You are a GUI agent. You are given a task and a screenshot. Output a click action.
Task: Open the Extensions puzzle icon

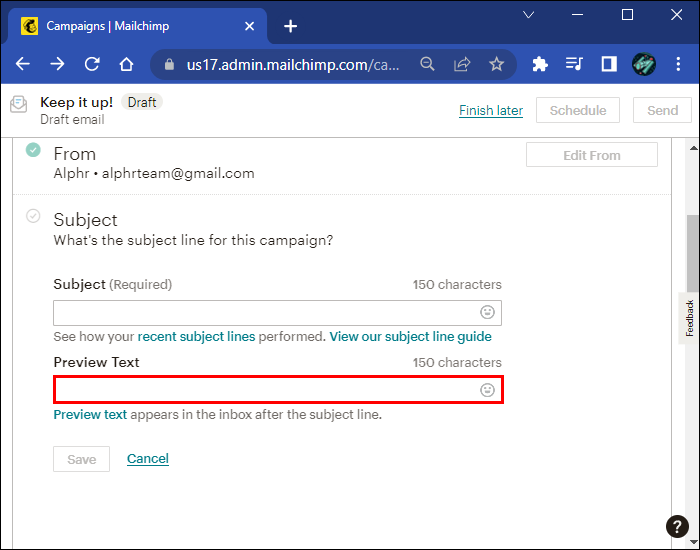(540, 64)
